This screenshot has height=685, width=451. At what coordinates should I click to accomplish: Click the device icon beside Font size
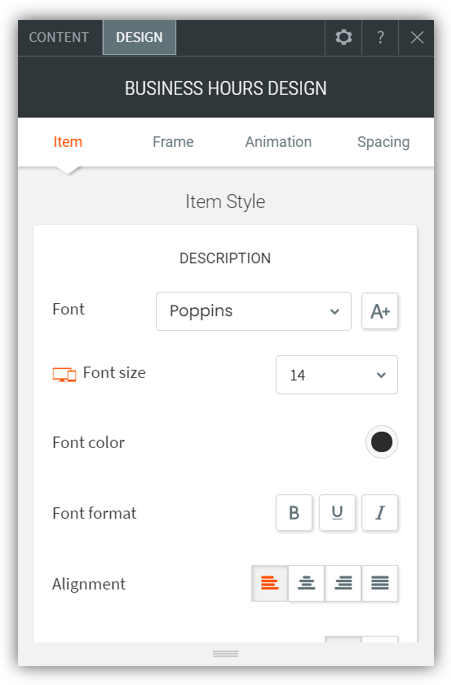coord(64,374)
